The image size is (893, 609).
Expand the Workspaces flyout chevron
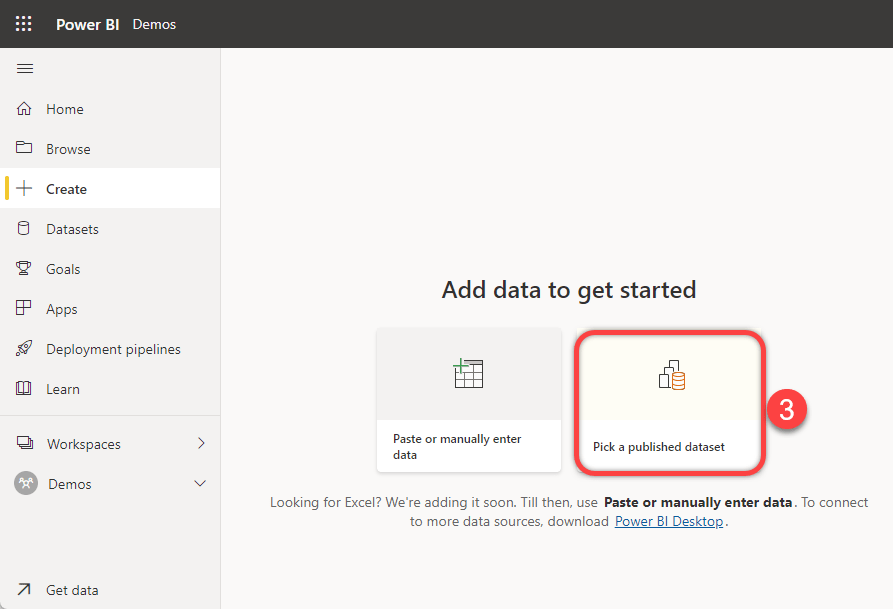201,443
